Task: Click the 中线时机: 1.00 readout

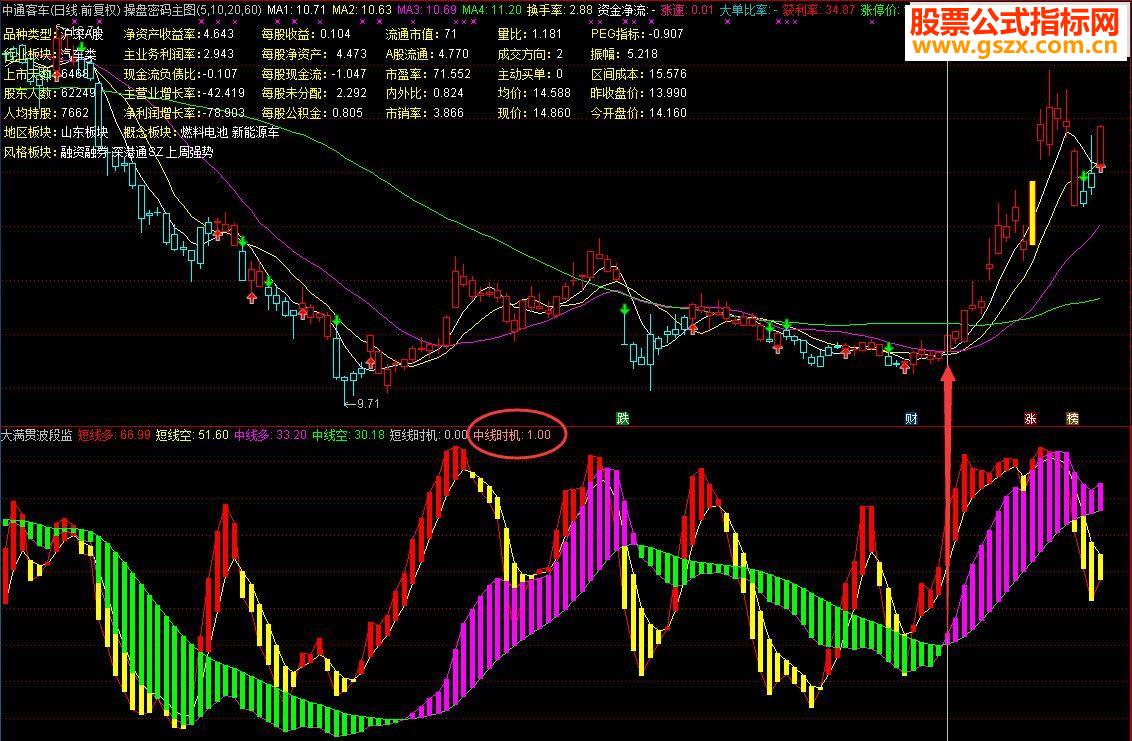Action: coord(512,436)
